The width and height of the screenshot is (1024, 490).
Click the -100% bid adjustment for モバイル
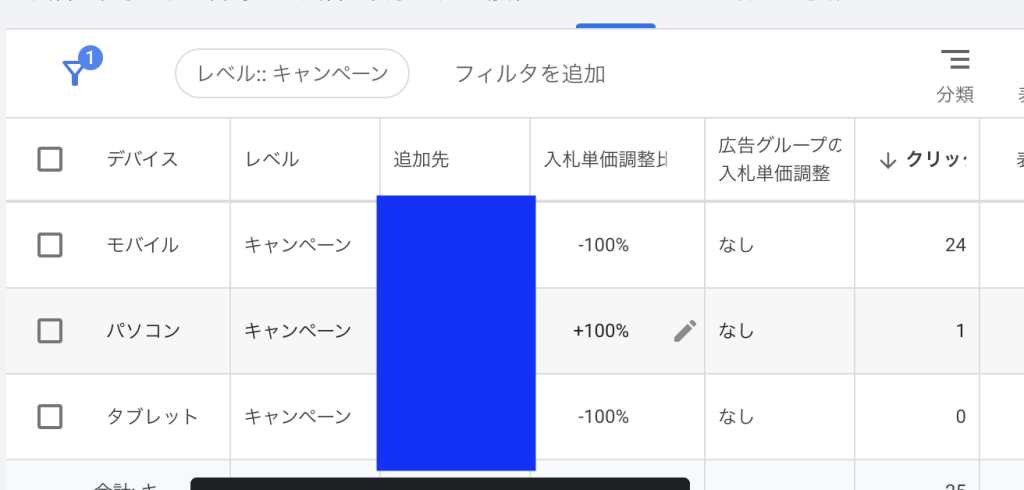[x=603, y=245]
